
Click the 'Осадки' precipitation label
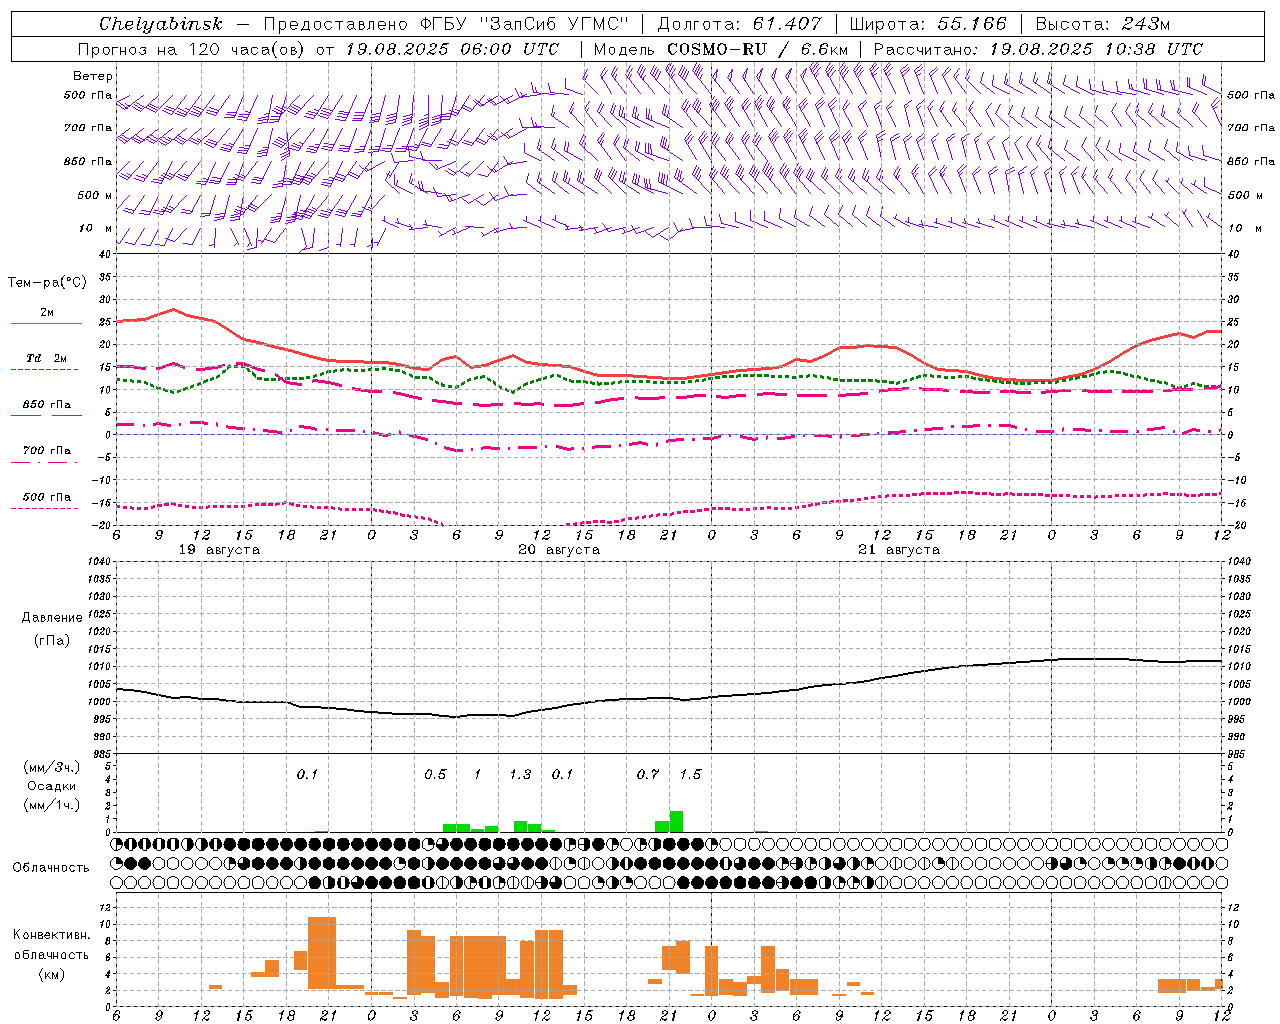click(51, 786)
